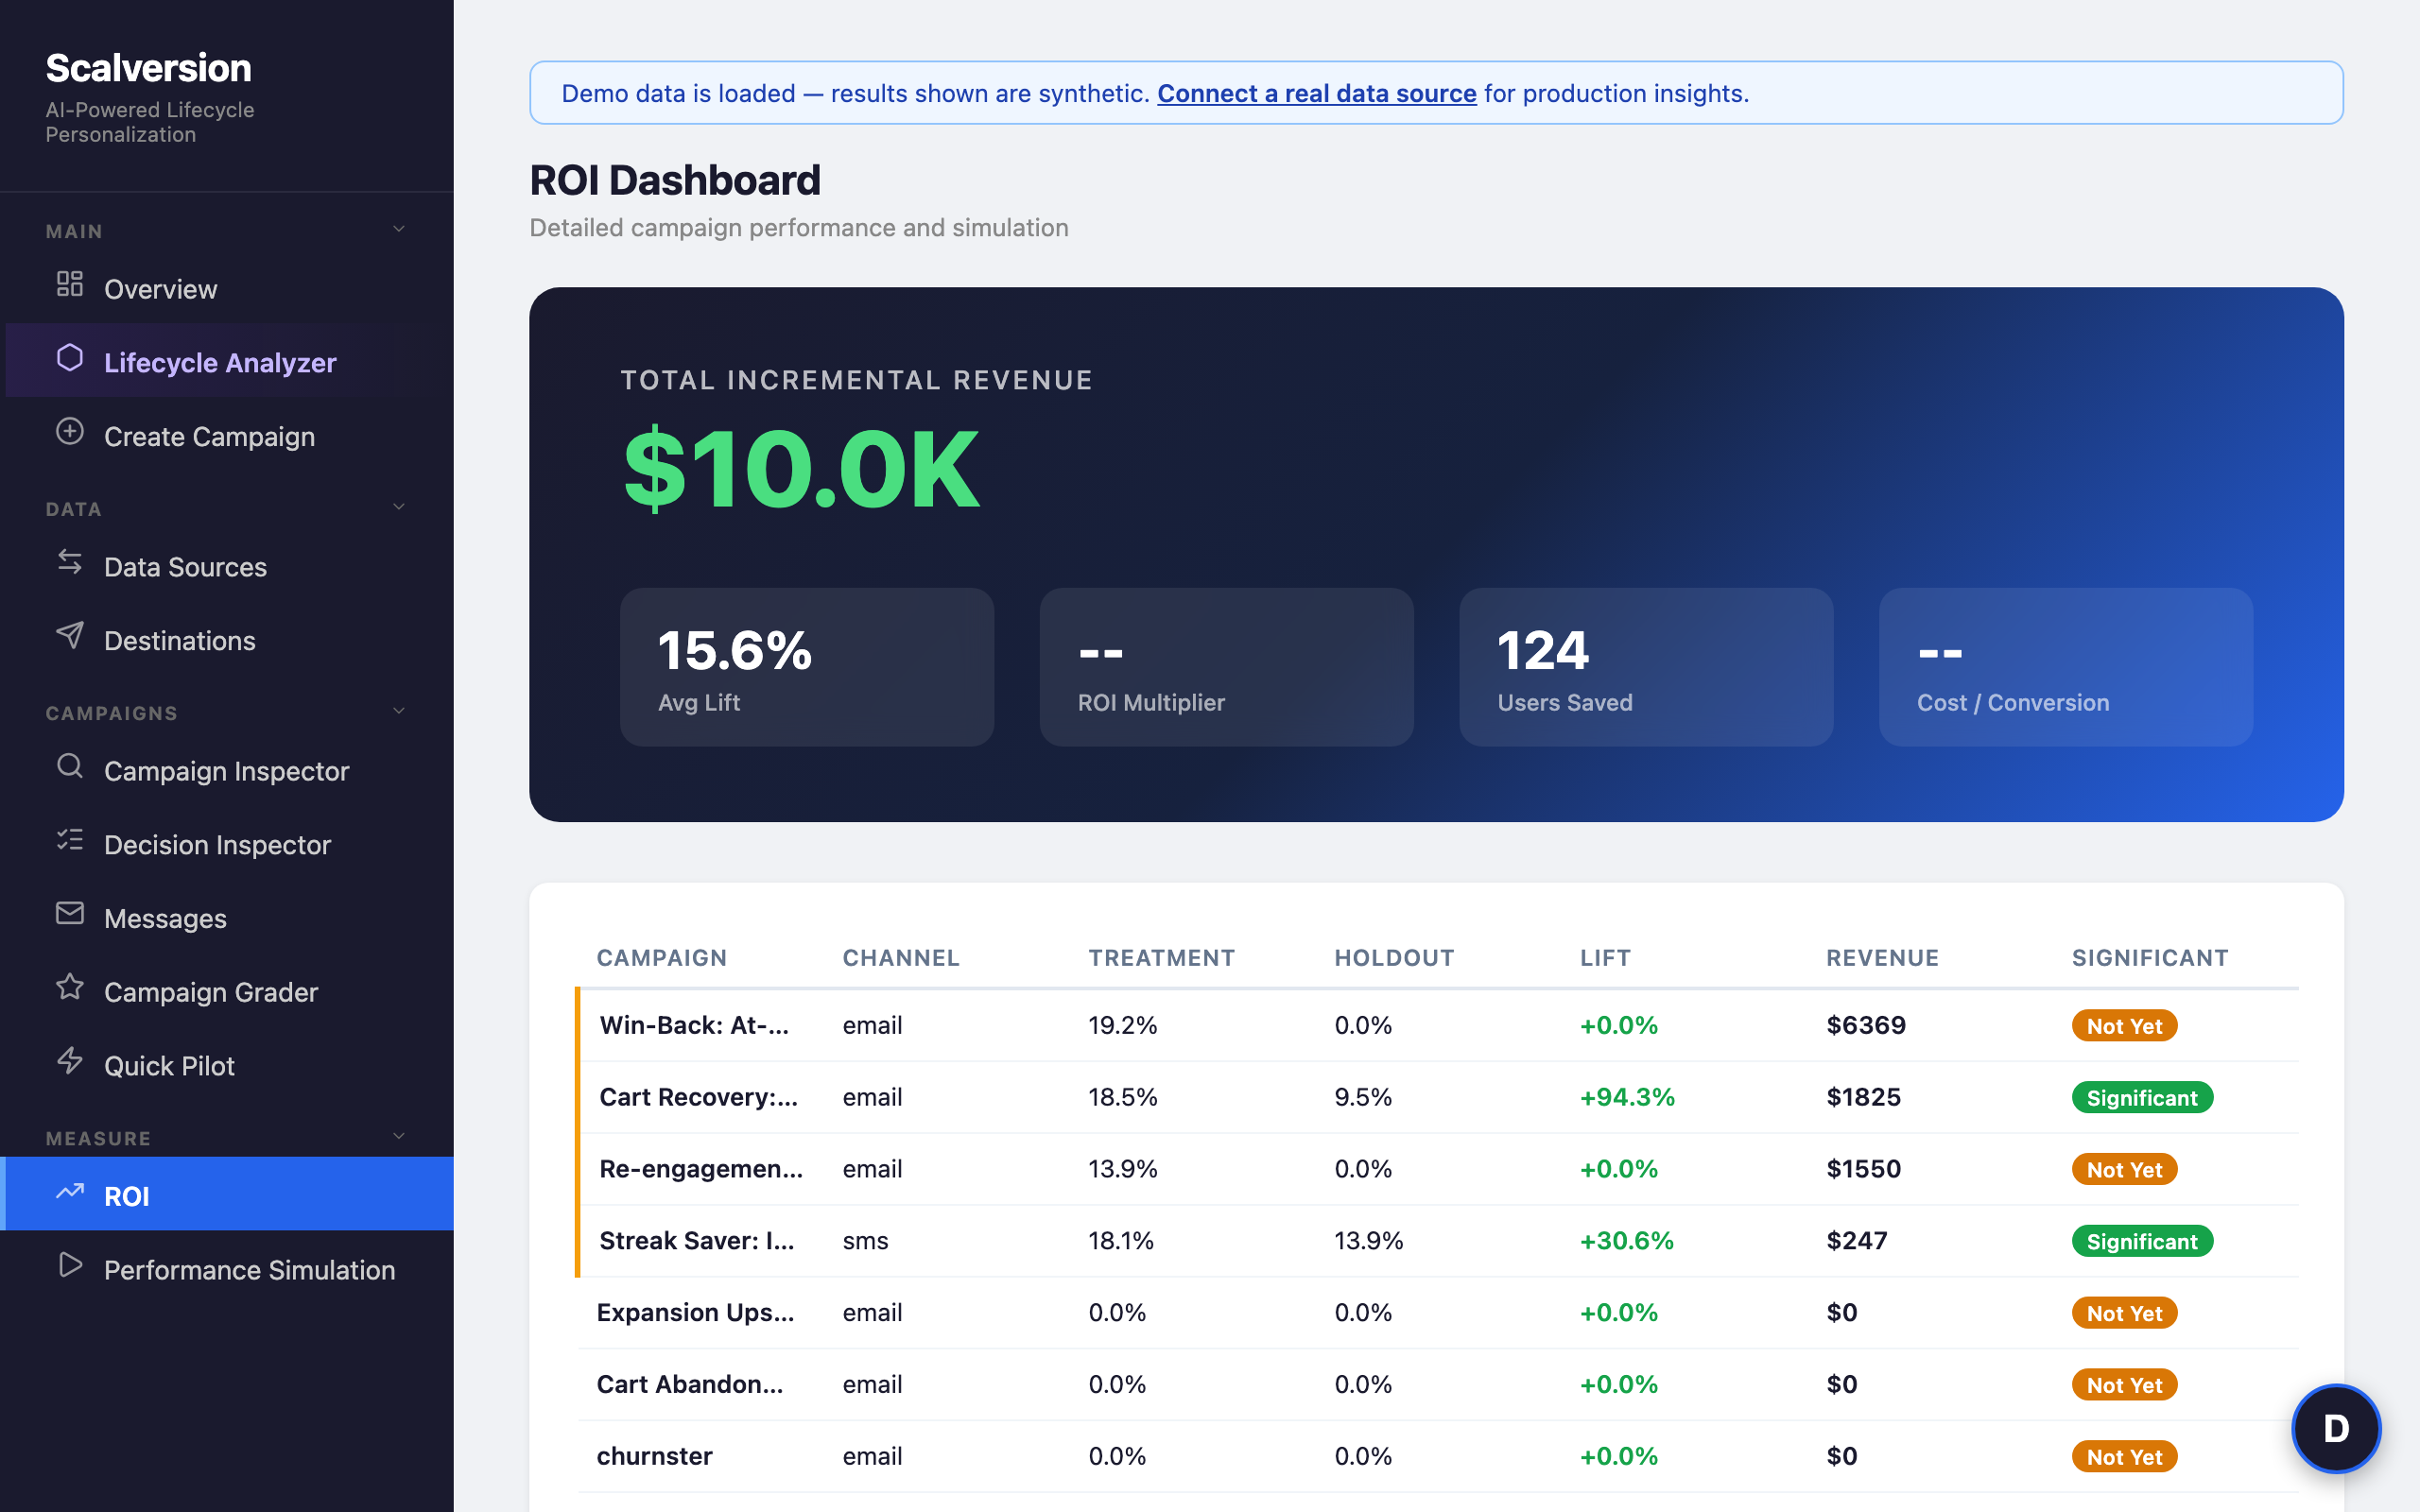The width and height of the screenshot is (2420, 1512).
Task: Click the Data Sources arrows icon
Action: [69, 562]
